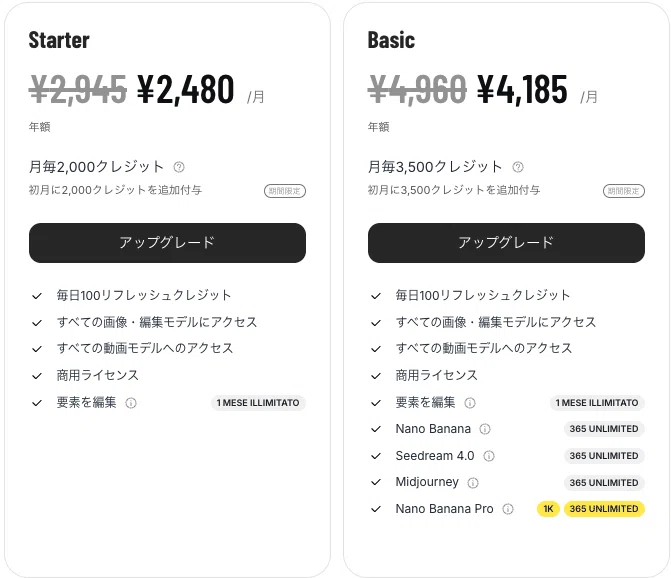Viewport: 671px width, 578px height.
Task: Click info icon next to Basic 要素を編集
Action: point(470,403)
